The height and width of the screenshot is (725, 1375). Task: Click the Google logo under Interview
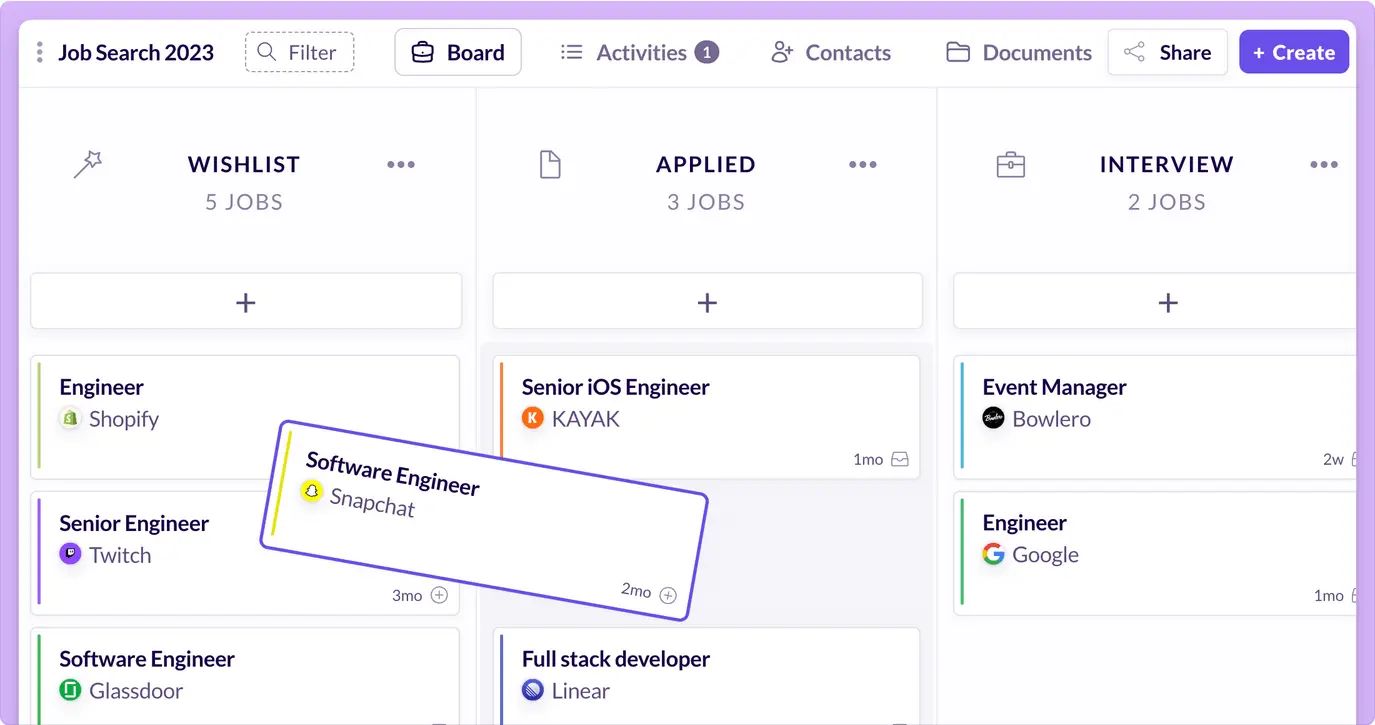[992, 554]
